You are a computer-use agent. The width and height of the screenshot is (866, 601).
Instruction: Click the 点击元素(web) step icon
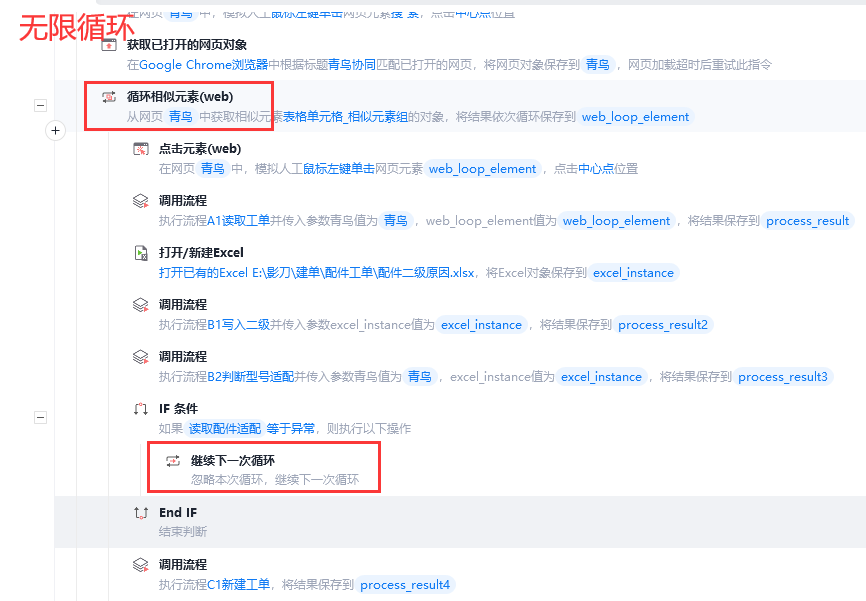pos(141,149)
